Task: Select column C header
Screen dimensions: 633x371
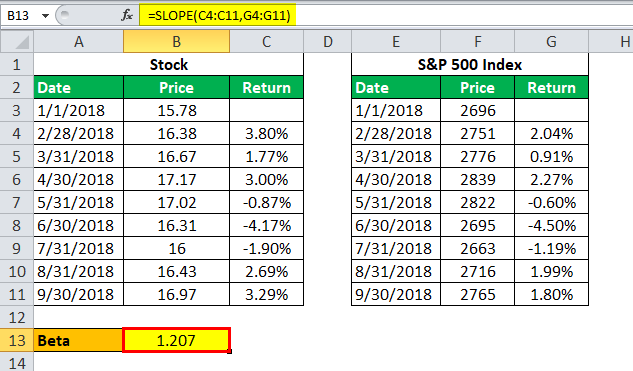Action: (x=266, y=42)
